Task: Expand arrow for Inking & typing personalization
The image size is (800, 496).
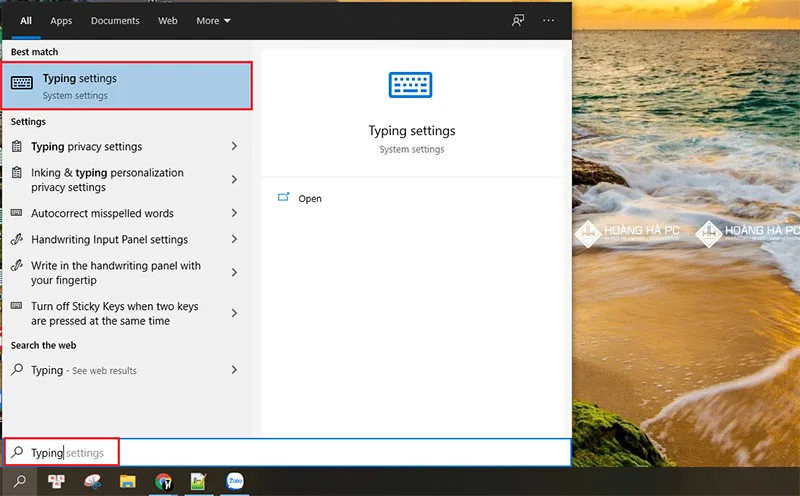Action: 234,180
